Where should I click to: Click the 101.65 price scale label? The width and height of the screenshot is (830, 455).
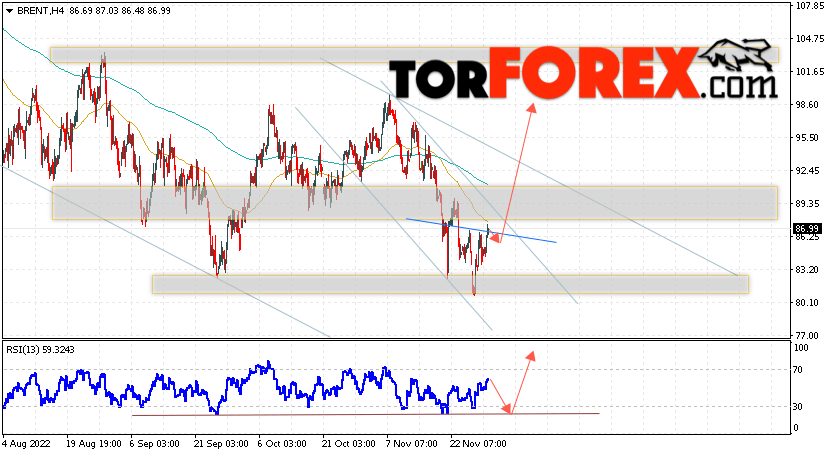(x=810, y=71)
